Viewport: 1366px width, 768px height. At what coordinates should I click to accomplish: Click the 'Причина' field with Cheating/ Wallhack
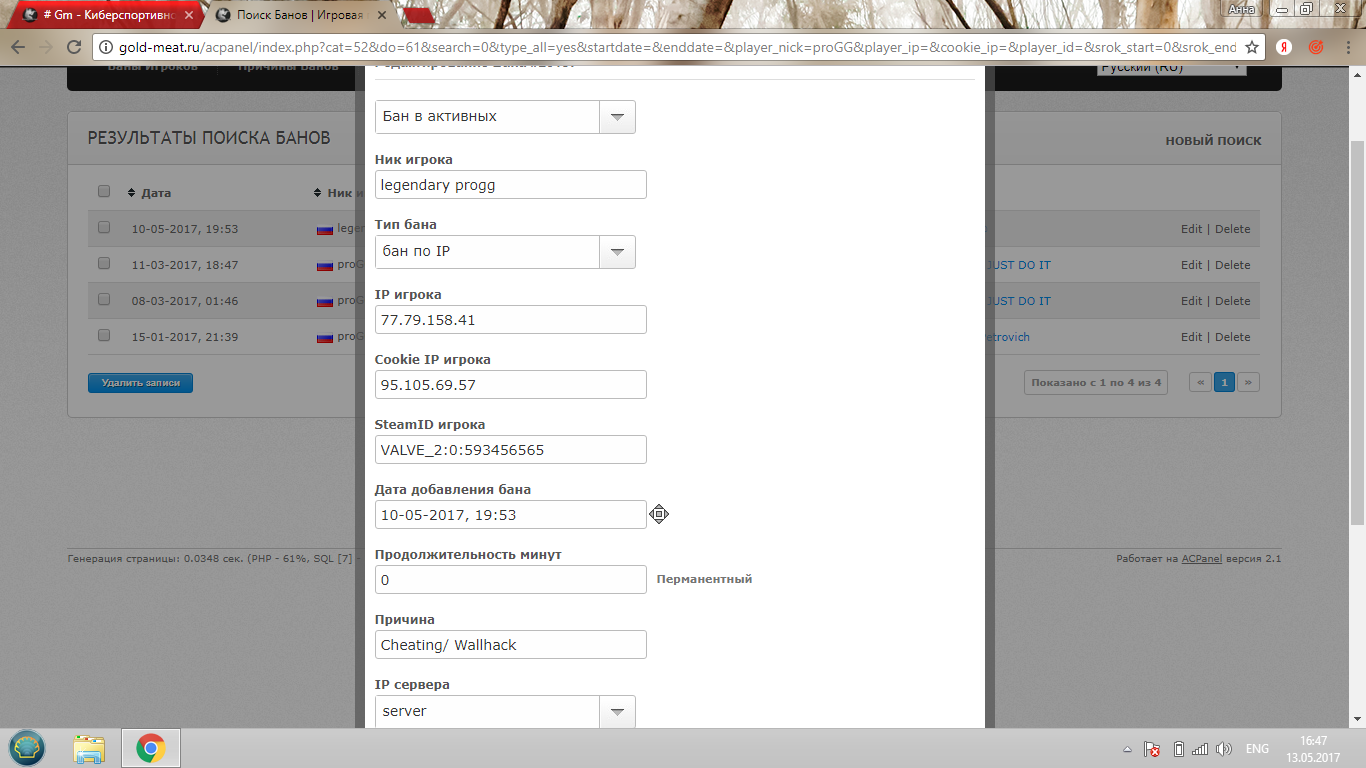coord(511,645)
